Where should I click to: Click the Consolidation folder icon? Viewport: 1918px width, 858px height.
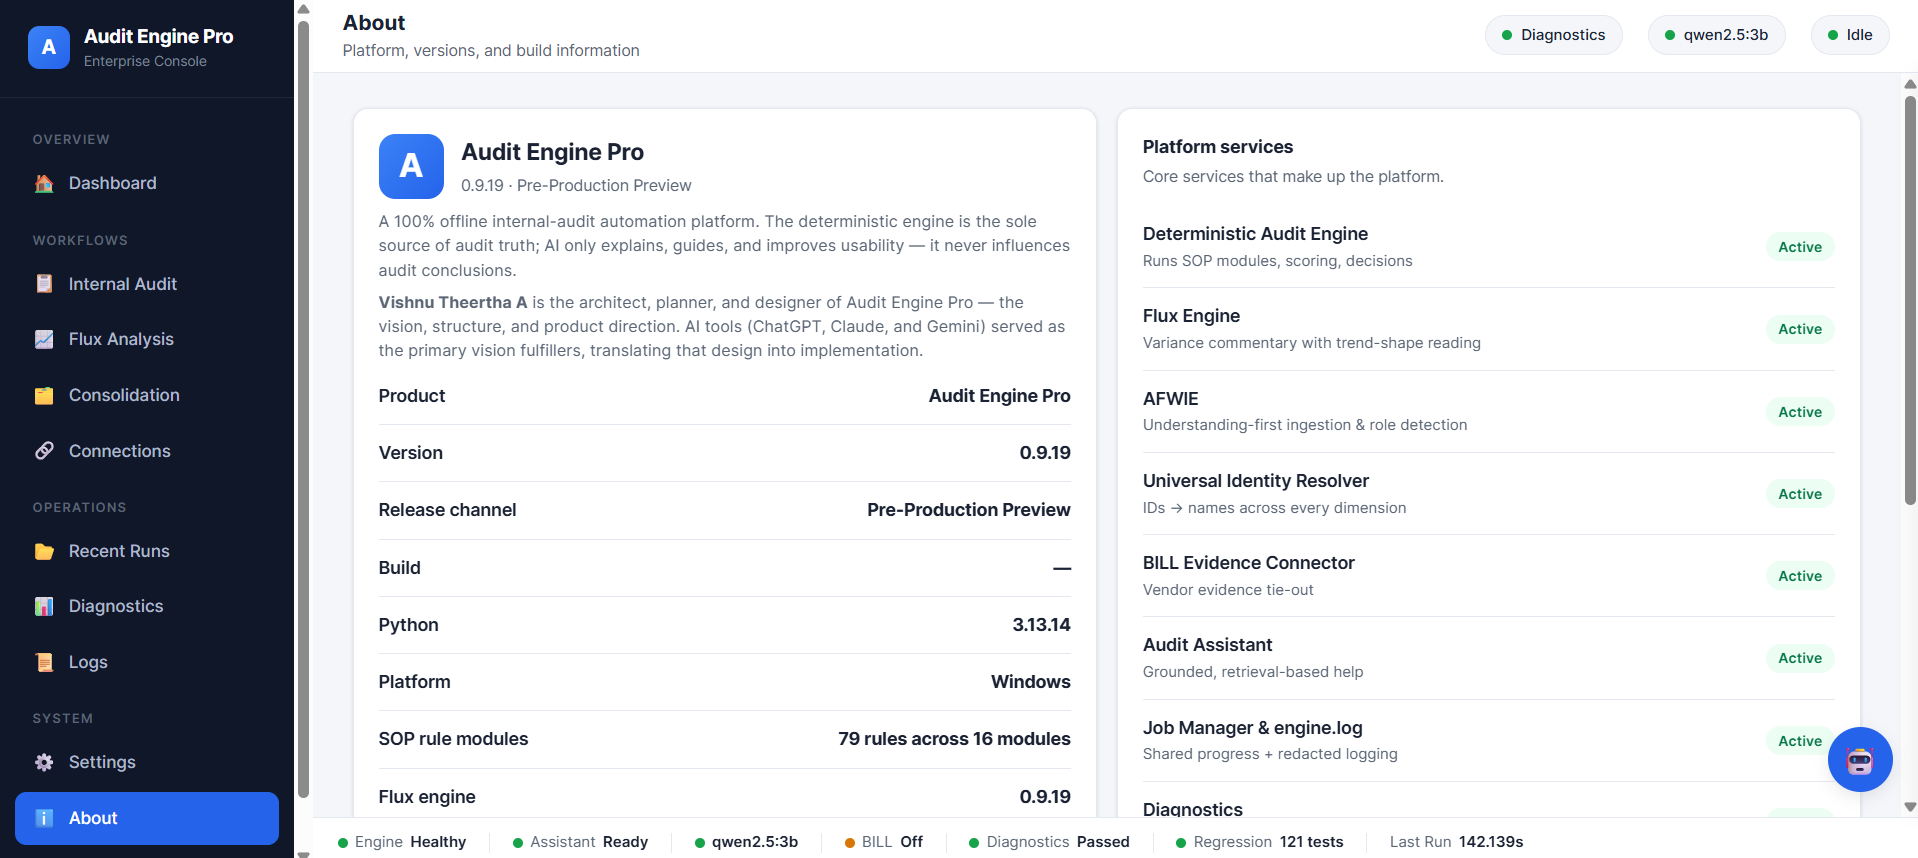44,395
